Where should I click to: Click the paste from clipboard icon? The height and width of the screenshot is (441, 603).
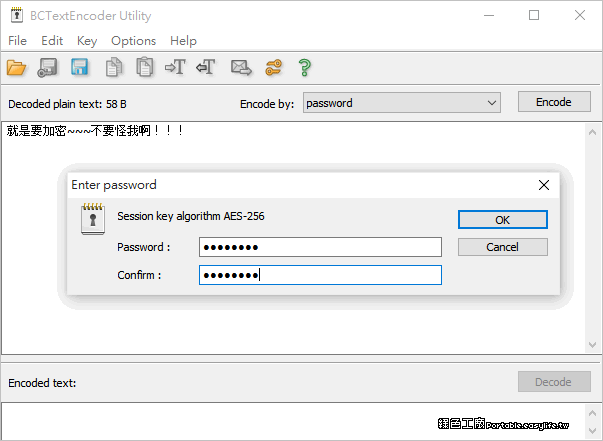pos(144,68)
